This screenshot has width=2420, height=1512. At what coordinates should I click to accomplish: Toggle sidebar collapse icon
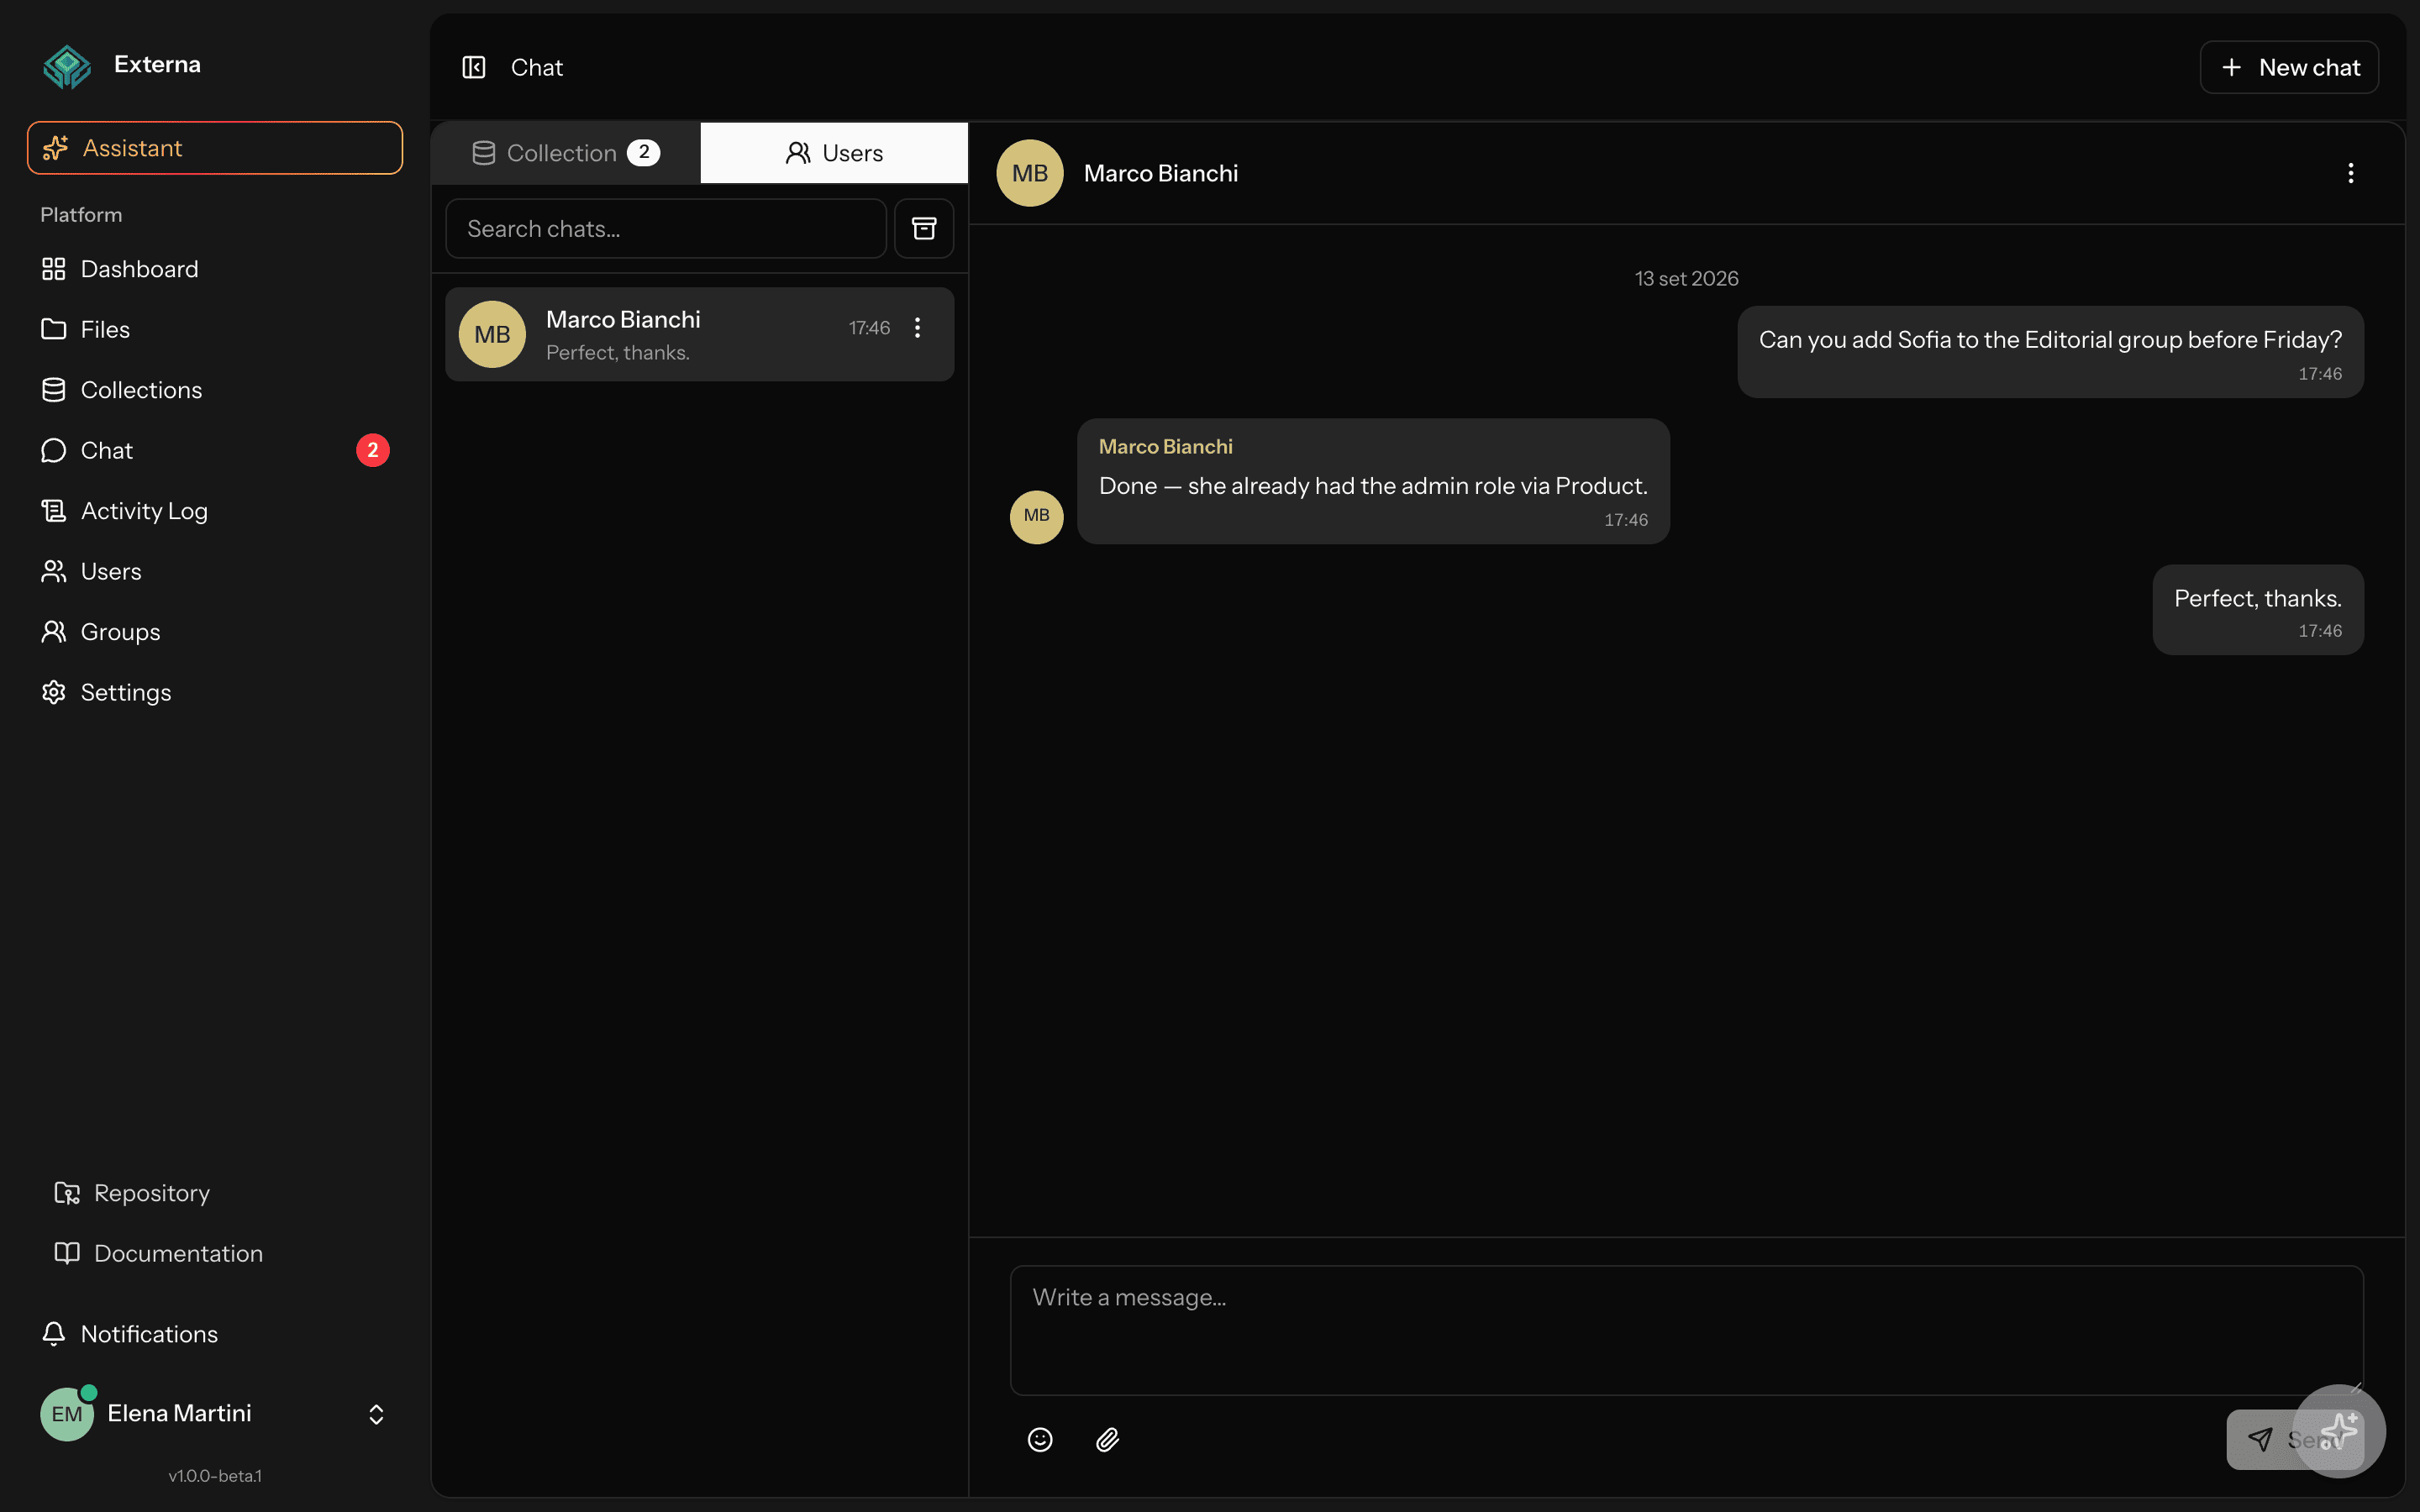coord(474,67)
